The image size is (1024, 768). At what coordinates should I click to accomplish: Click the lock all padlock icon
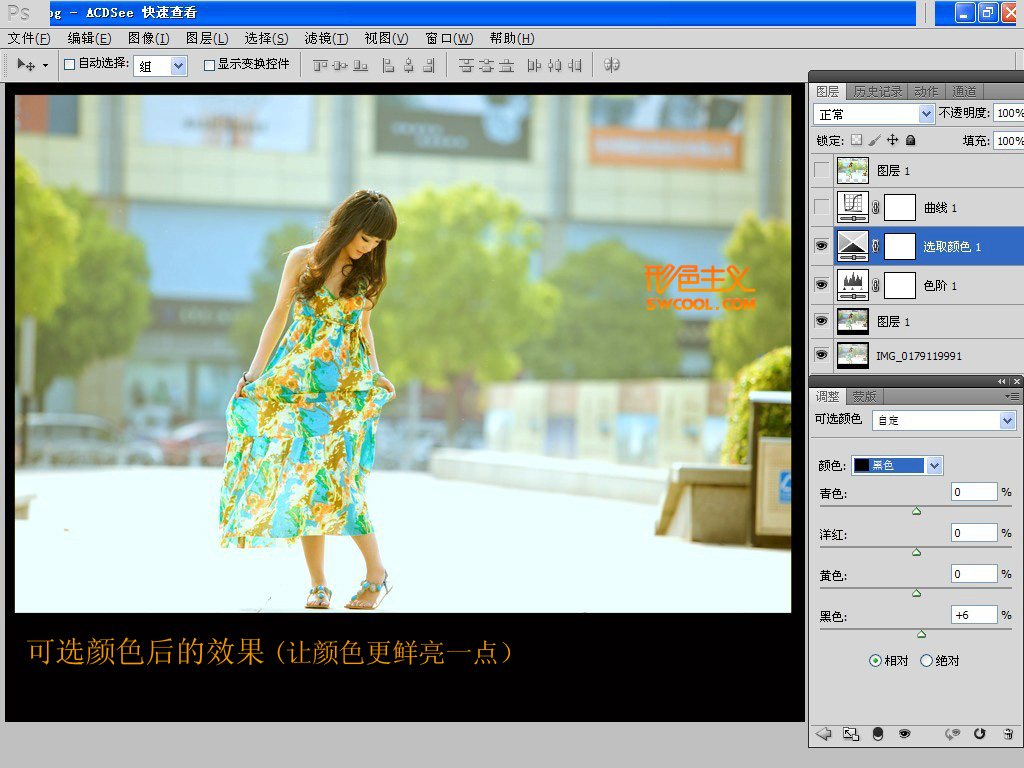pos(911,141)
